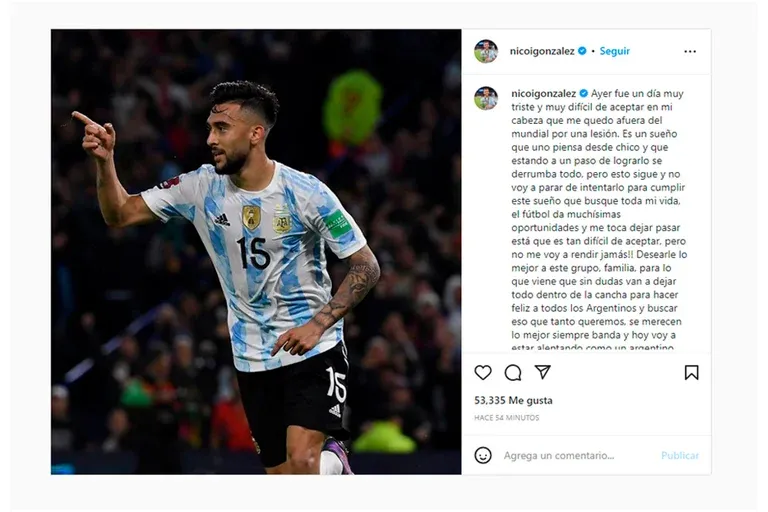Open the Hace 54 minutos timestamp
The width and height of the screenshot is (768, 512).
pos(506,417)
